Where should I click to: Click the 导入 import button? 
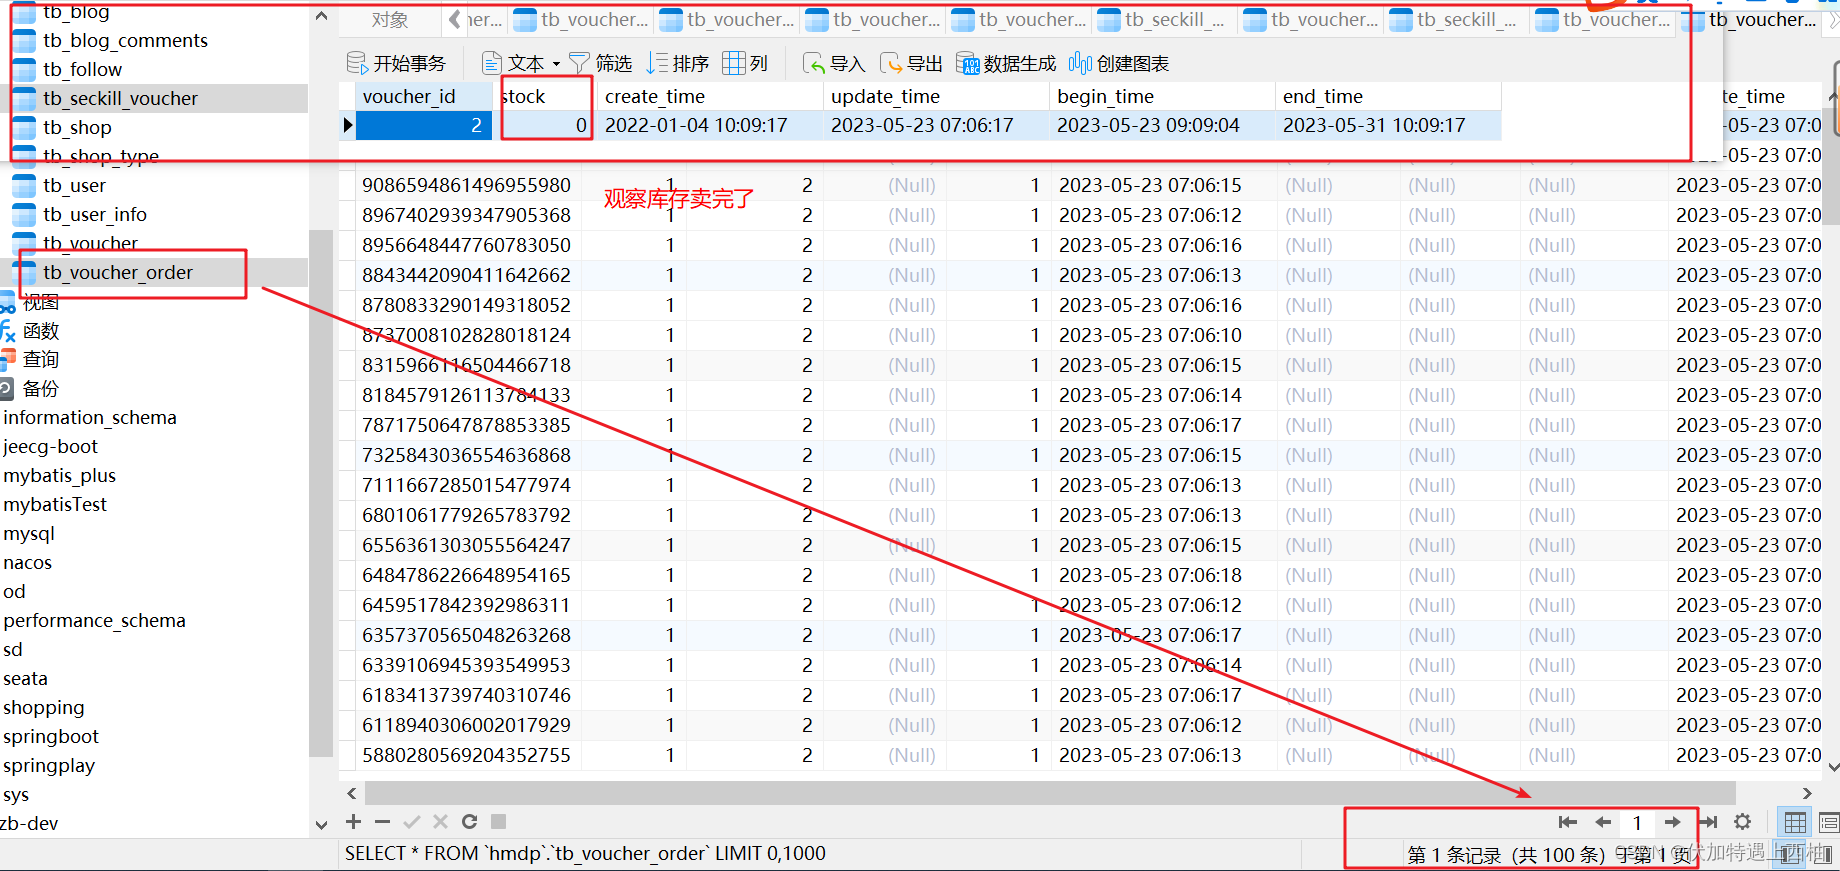(834, 63)
